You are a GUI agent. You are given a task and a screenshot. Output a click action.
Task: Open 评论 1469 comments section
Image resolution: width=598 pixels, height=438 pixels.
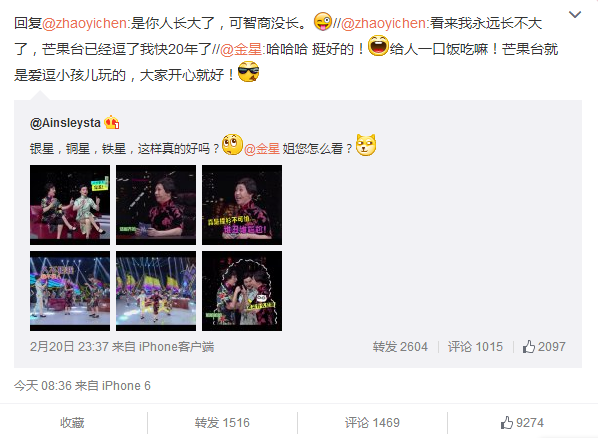click(x=372, y=423)
